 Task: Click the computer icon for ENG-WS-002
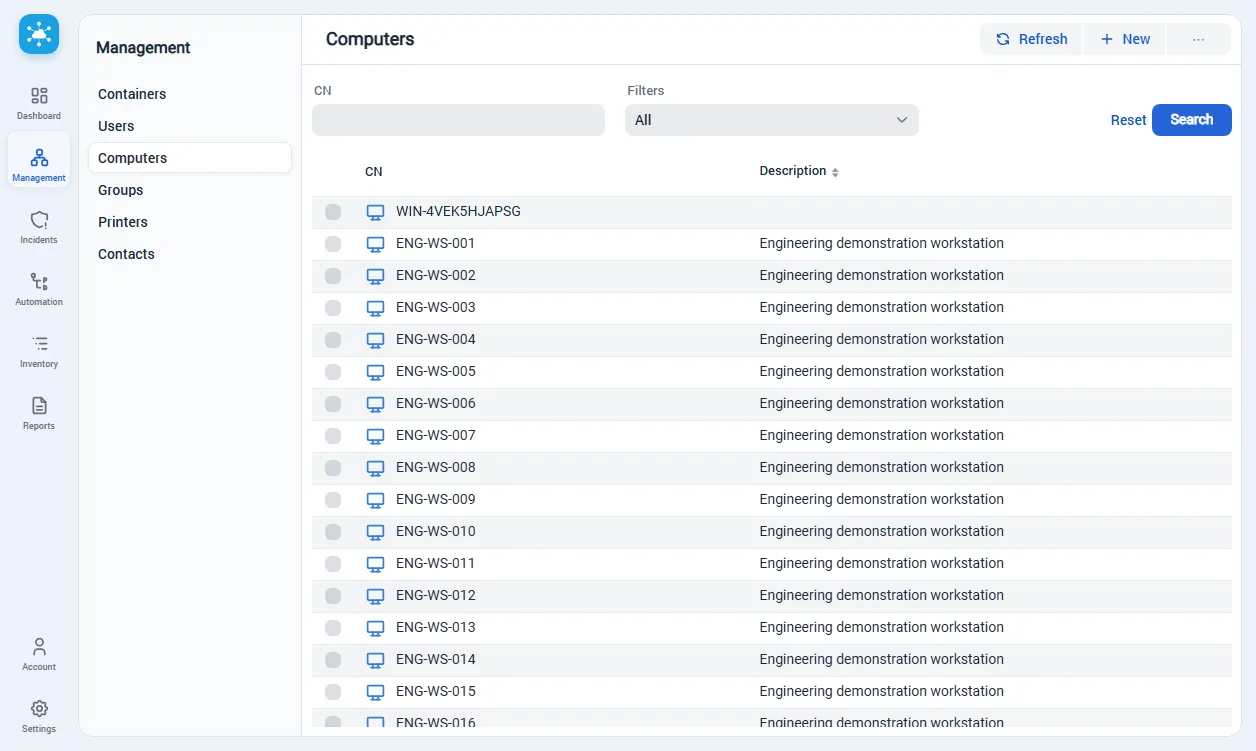(x=375, y=276)
